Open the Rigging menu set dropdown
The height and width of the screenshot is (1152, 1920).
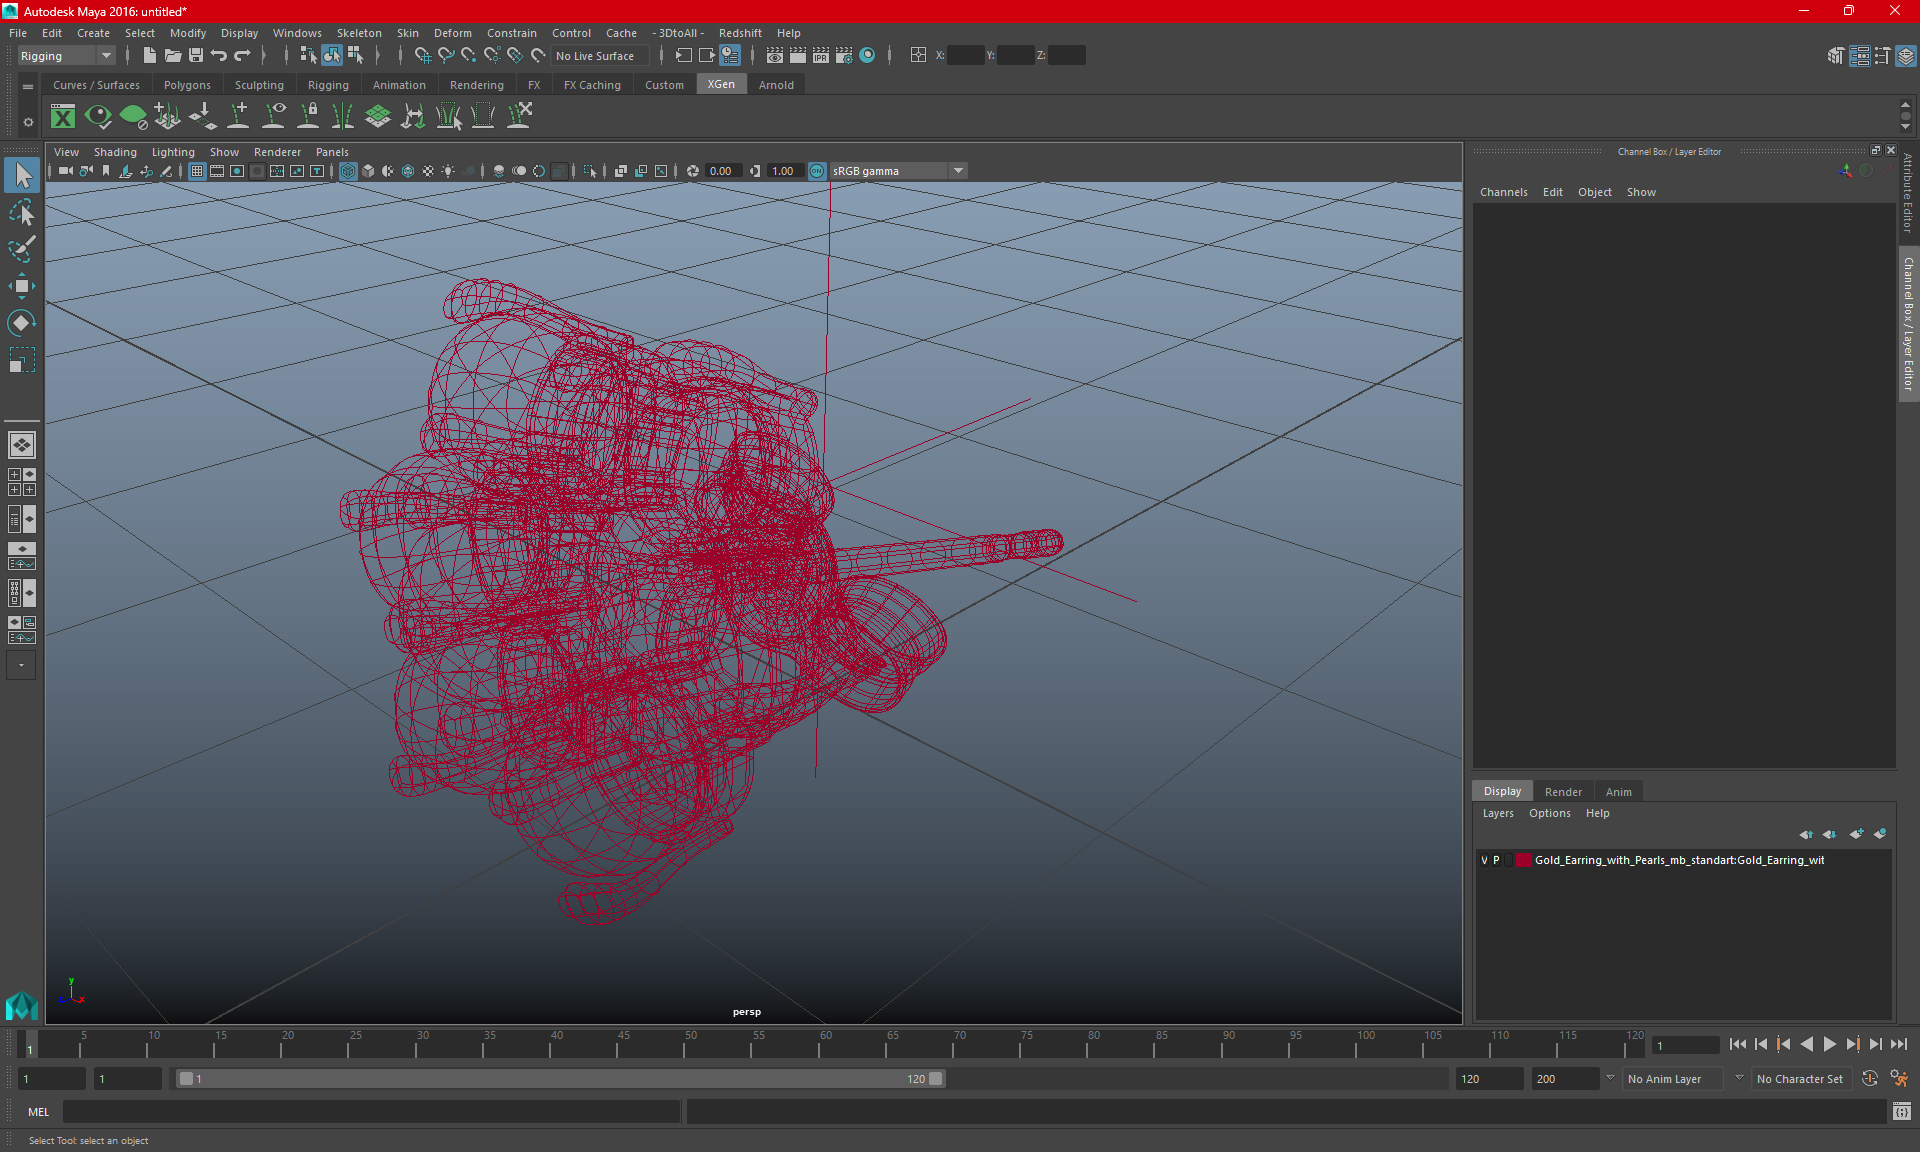tap(66, 56)
